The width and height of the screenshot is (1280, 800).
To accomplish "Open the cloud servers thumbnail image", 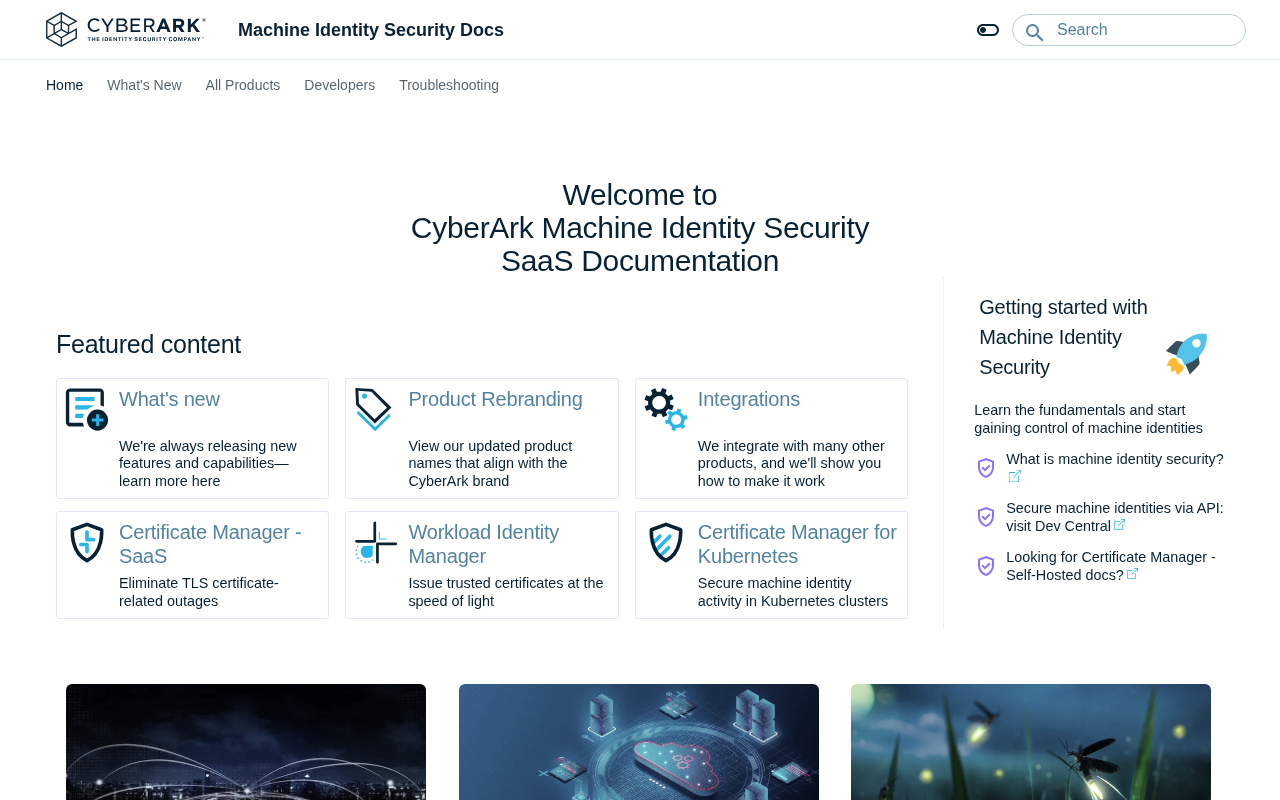I will tap(639, 742).
